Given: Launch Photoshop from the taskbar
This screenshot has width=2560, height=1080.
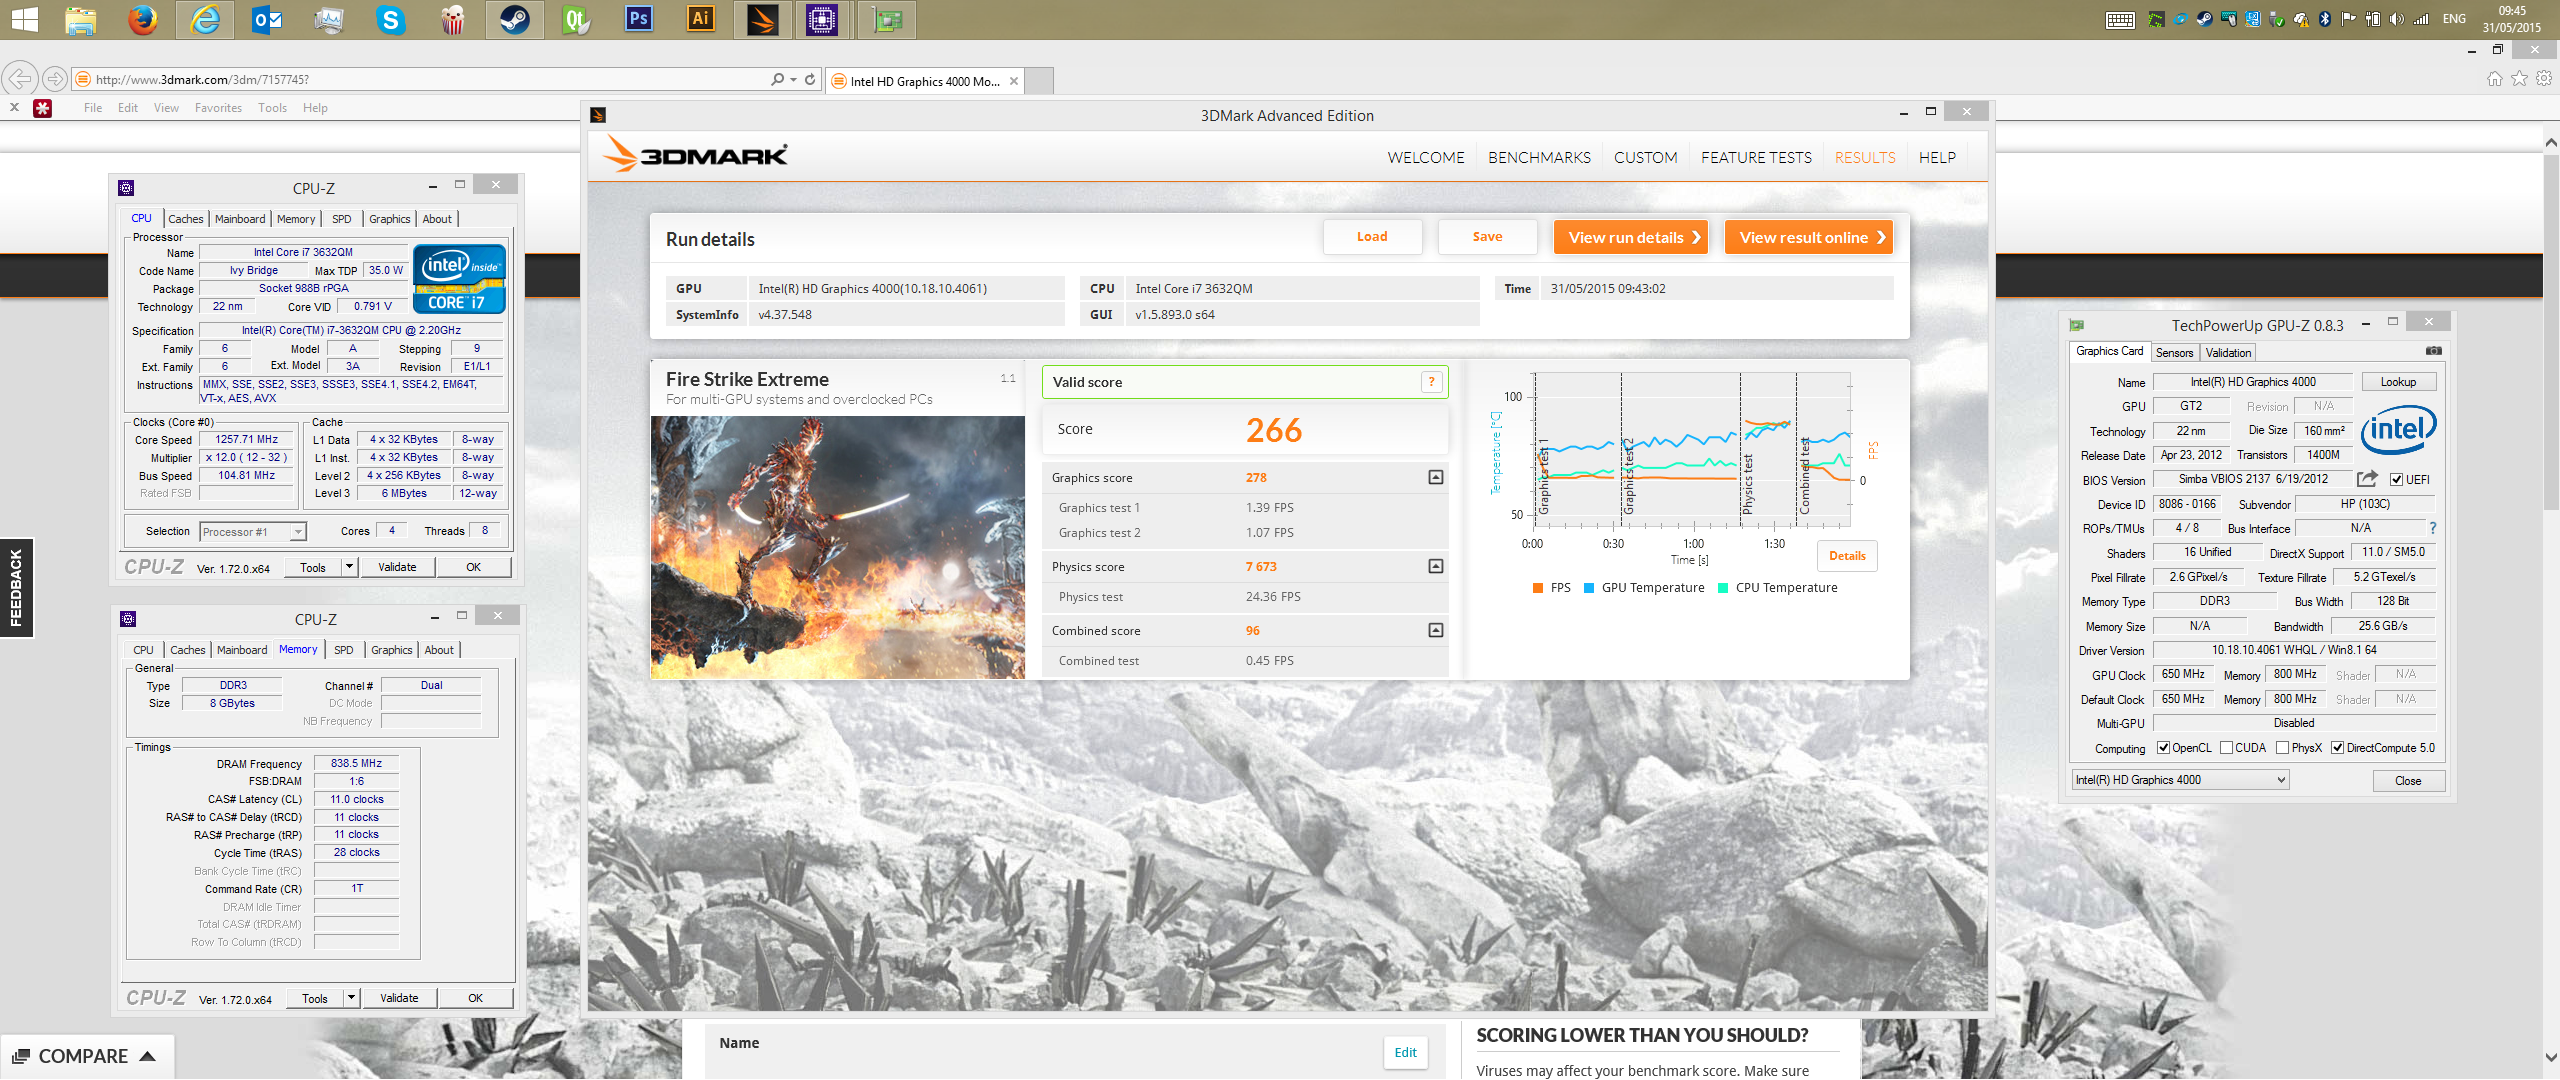Looking at the screenshot, I should [638, 19].
